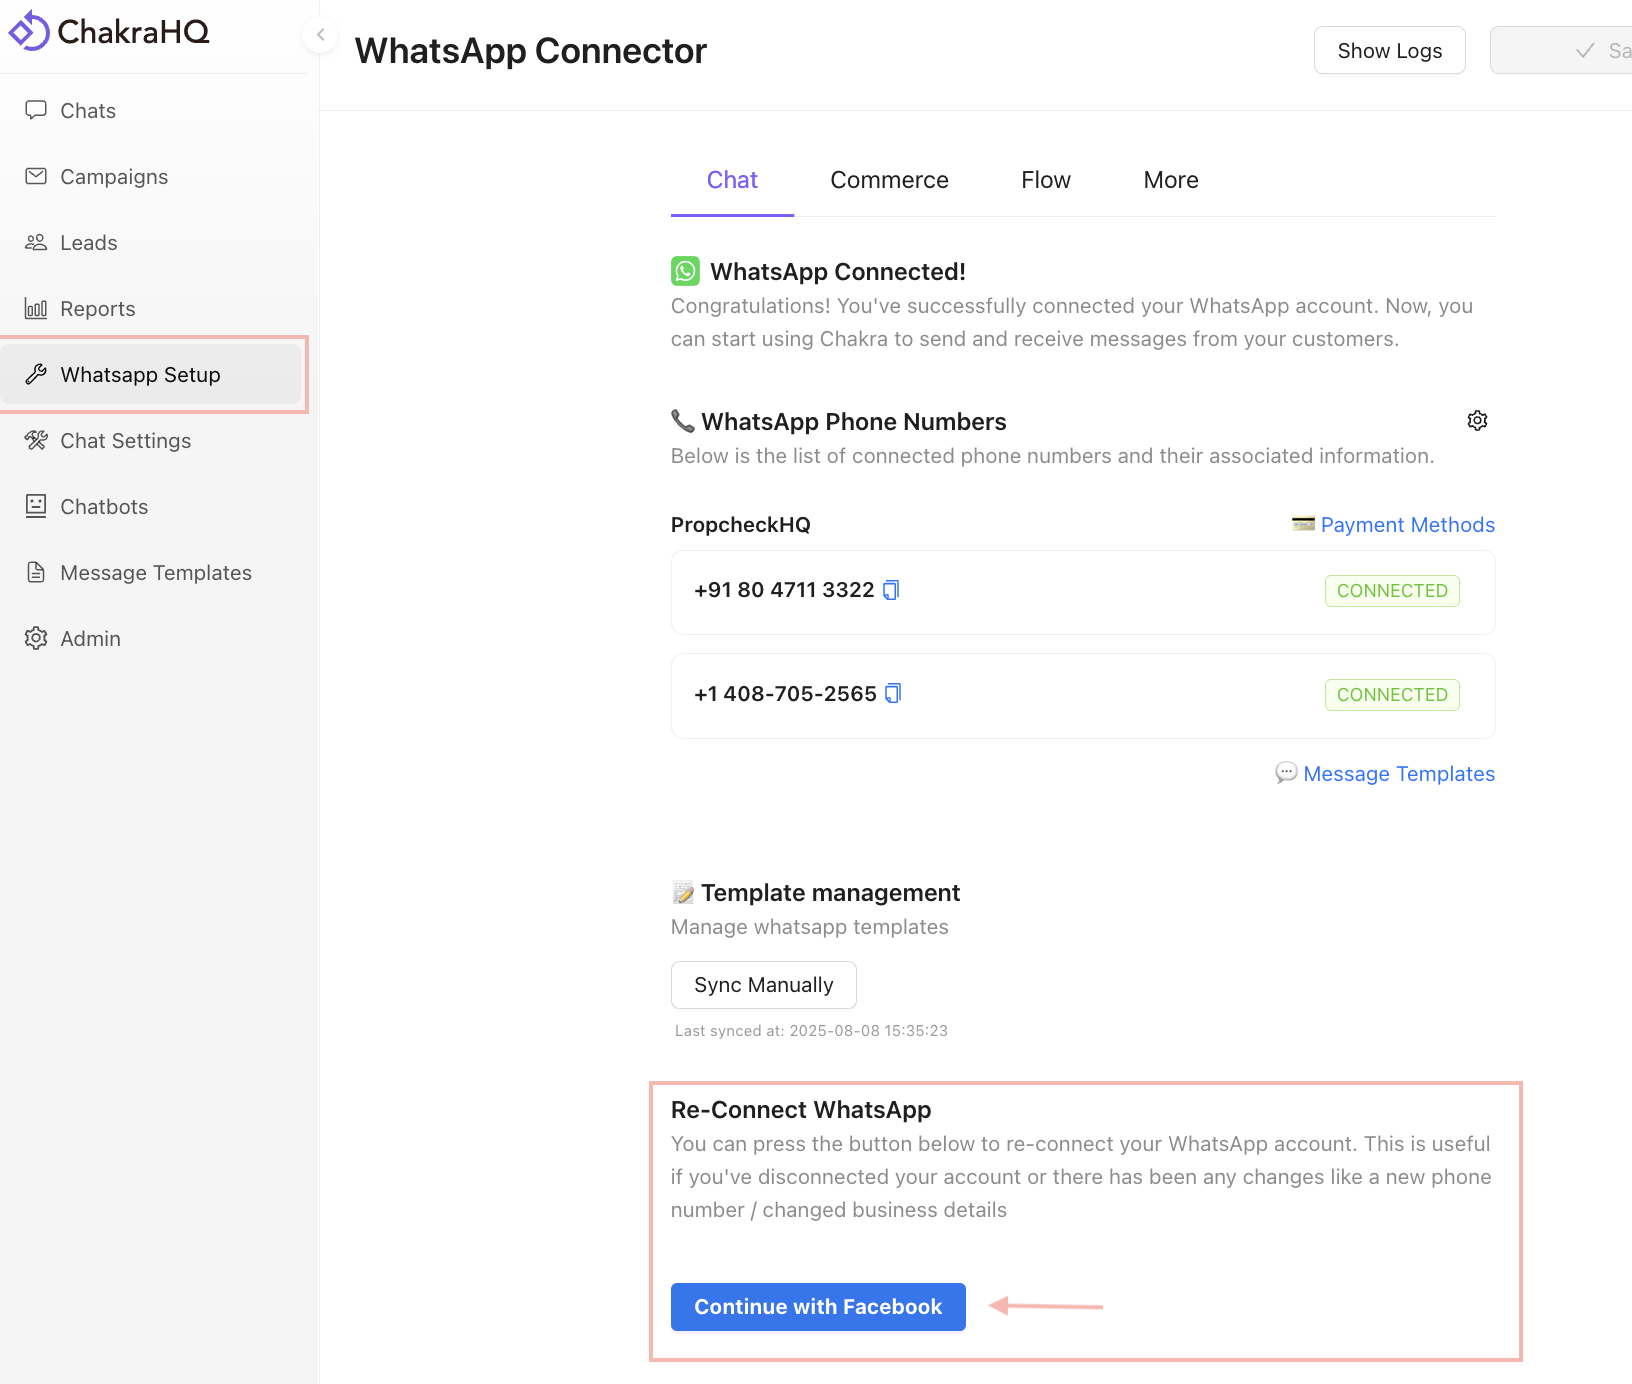Open Message Templates link below phone numbers
1632x1384 pixels.
point(1399,773)
